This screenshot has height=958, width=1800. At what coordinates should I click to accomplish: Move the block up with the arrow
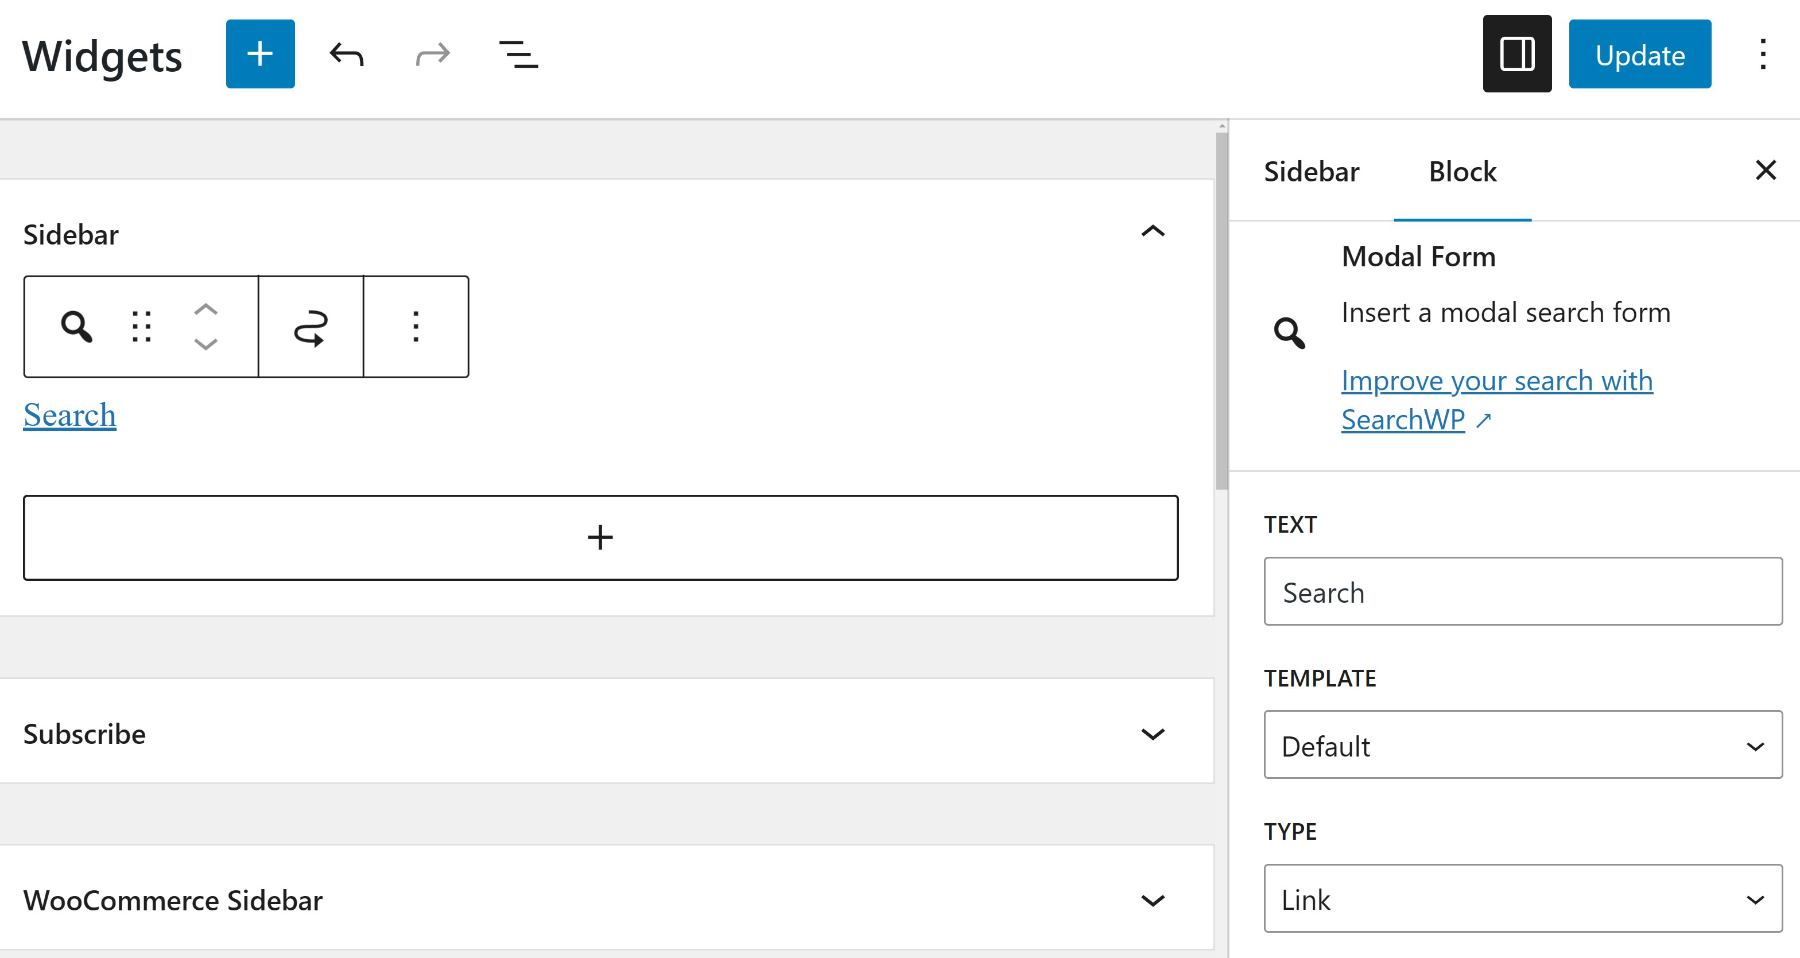(x=206, y=310)
